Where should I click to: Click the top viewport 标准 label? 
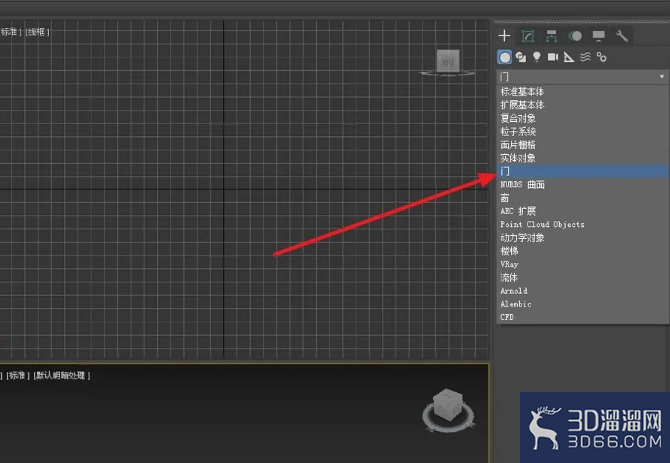[x=9, y=32]
